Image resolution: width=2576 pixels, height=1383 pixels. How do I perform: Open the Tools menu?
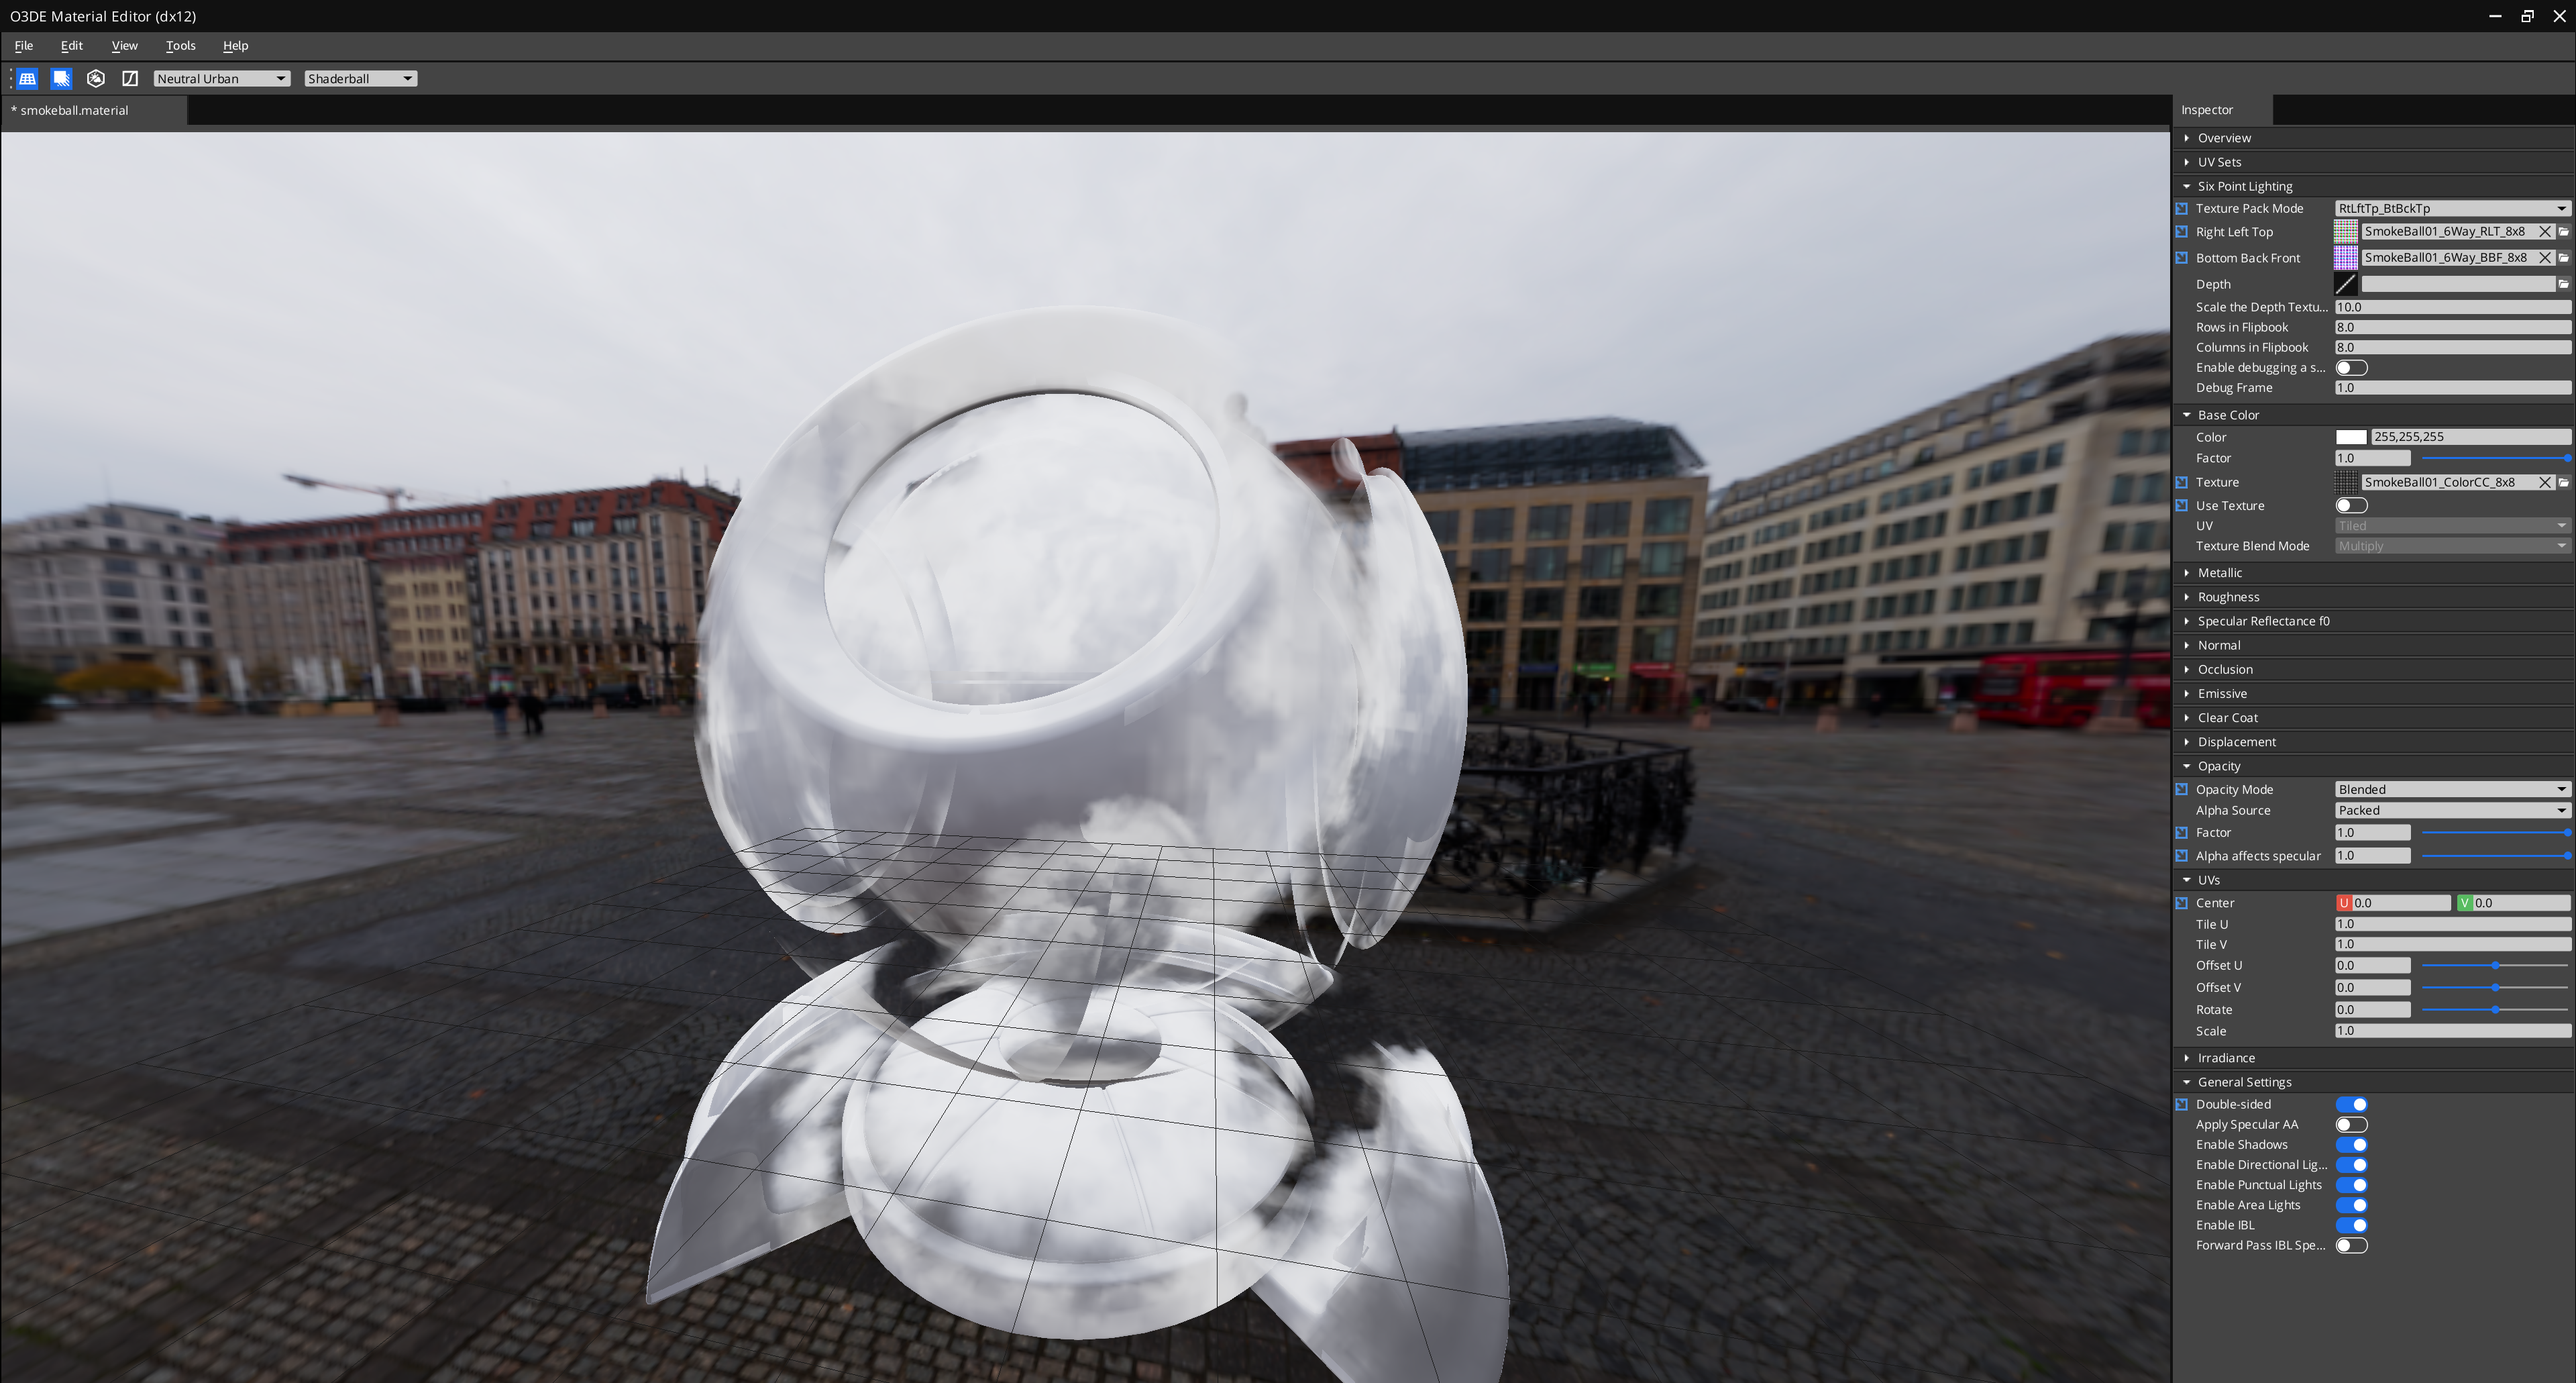point(180,46)
